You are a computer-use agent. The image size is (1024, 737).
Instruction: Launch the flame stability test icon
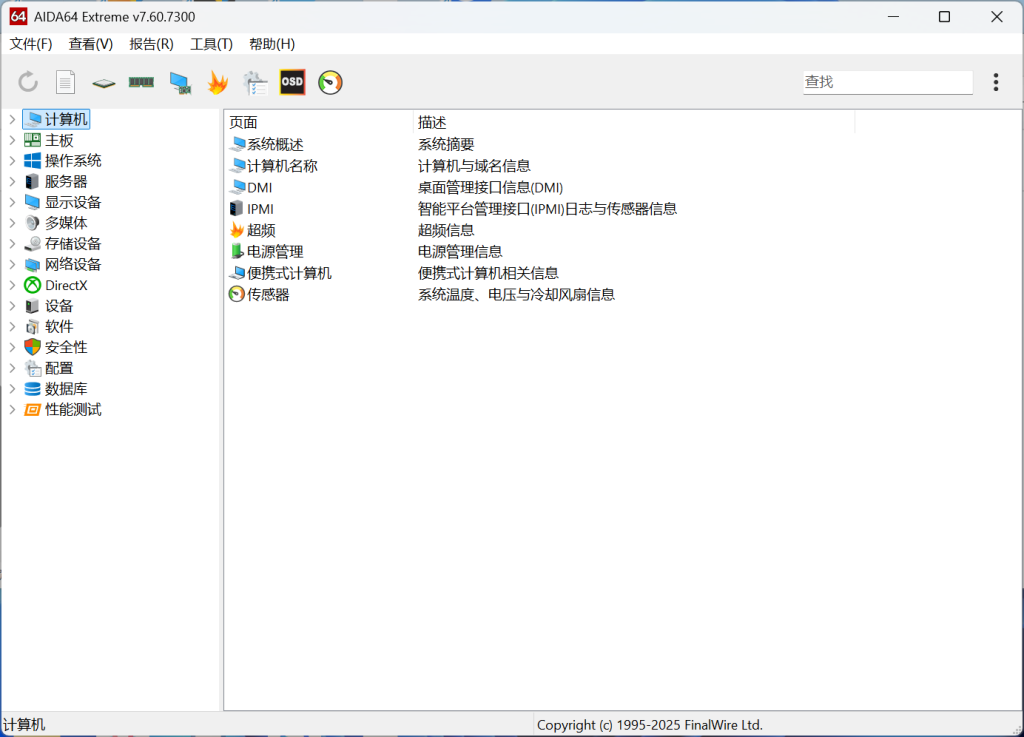coord(217,82)
